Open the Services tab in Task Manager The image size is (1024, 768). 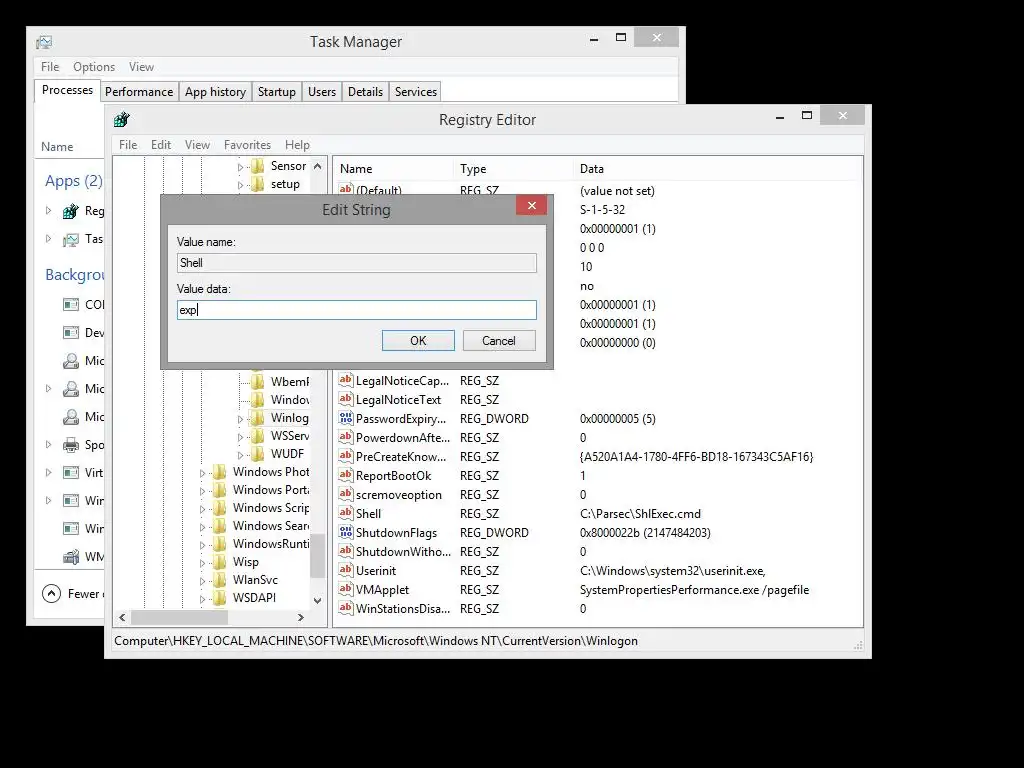click(x=415, y=92)
